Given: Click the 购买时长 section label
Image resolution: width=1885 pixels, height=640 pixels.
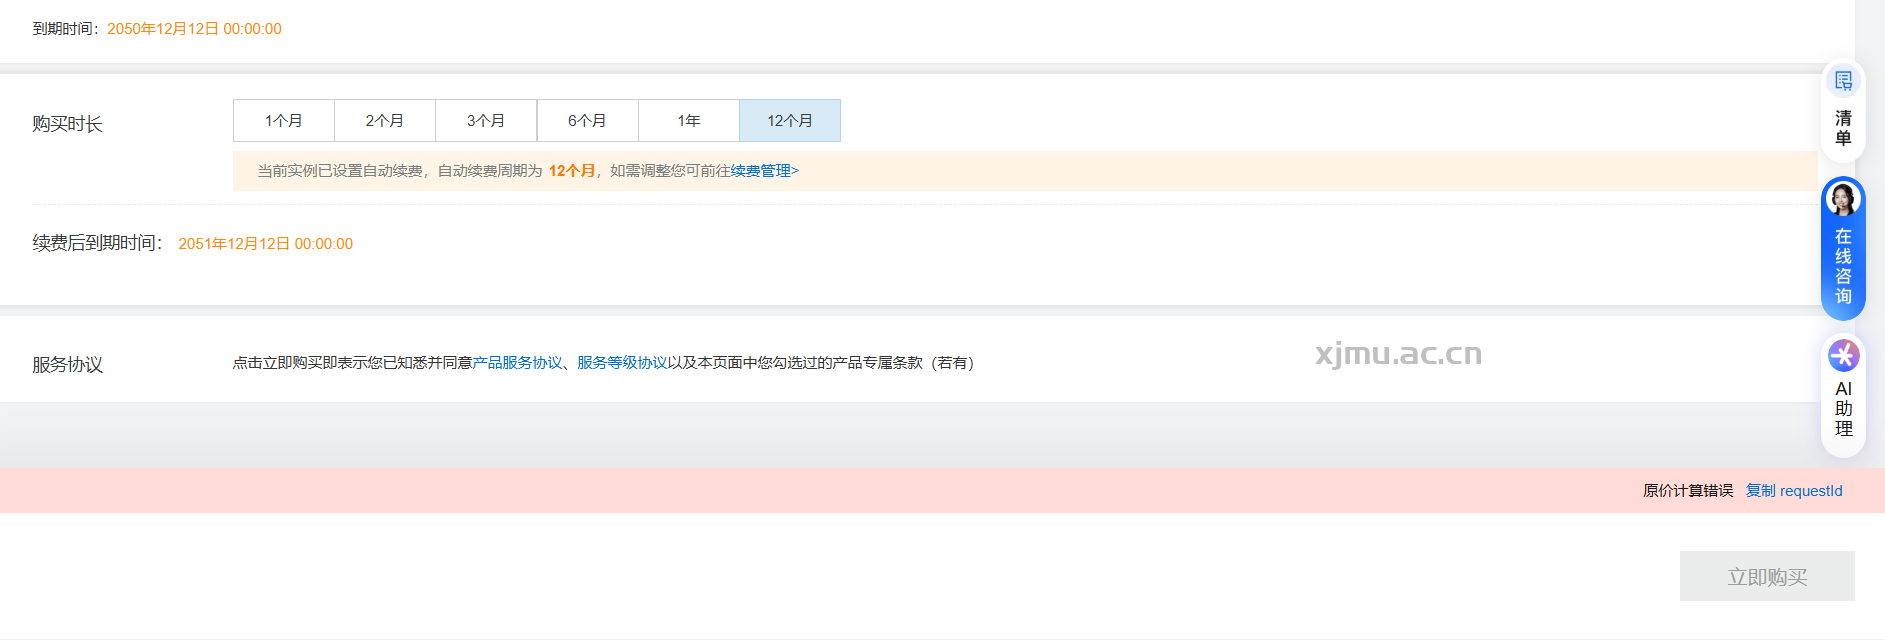Looking at the screenshot, I should click(x=67, y=124).
